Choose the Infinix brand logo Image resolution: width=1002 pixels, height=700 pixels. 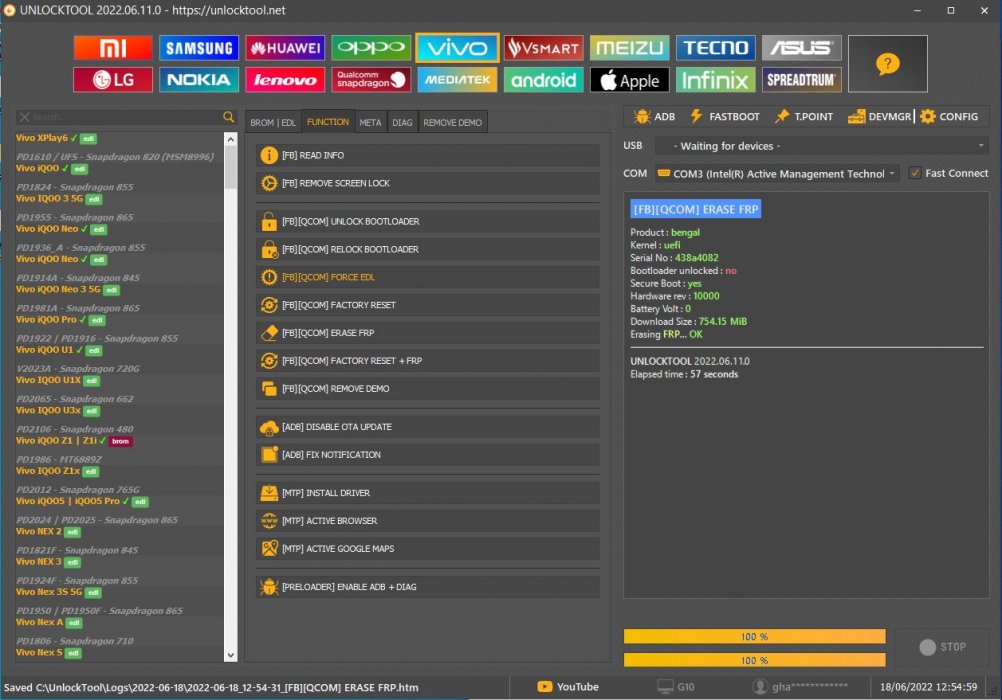[x=716, y=80]
